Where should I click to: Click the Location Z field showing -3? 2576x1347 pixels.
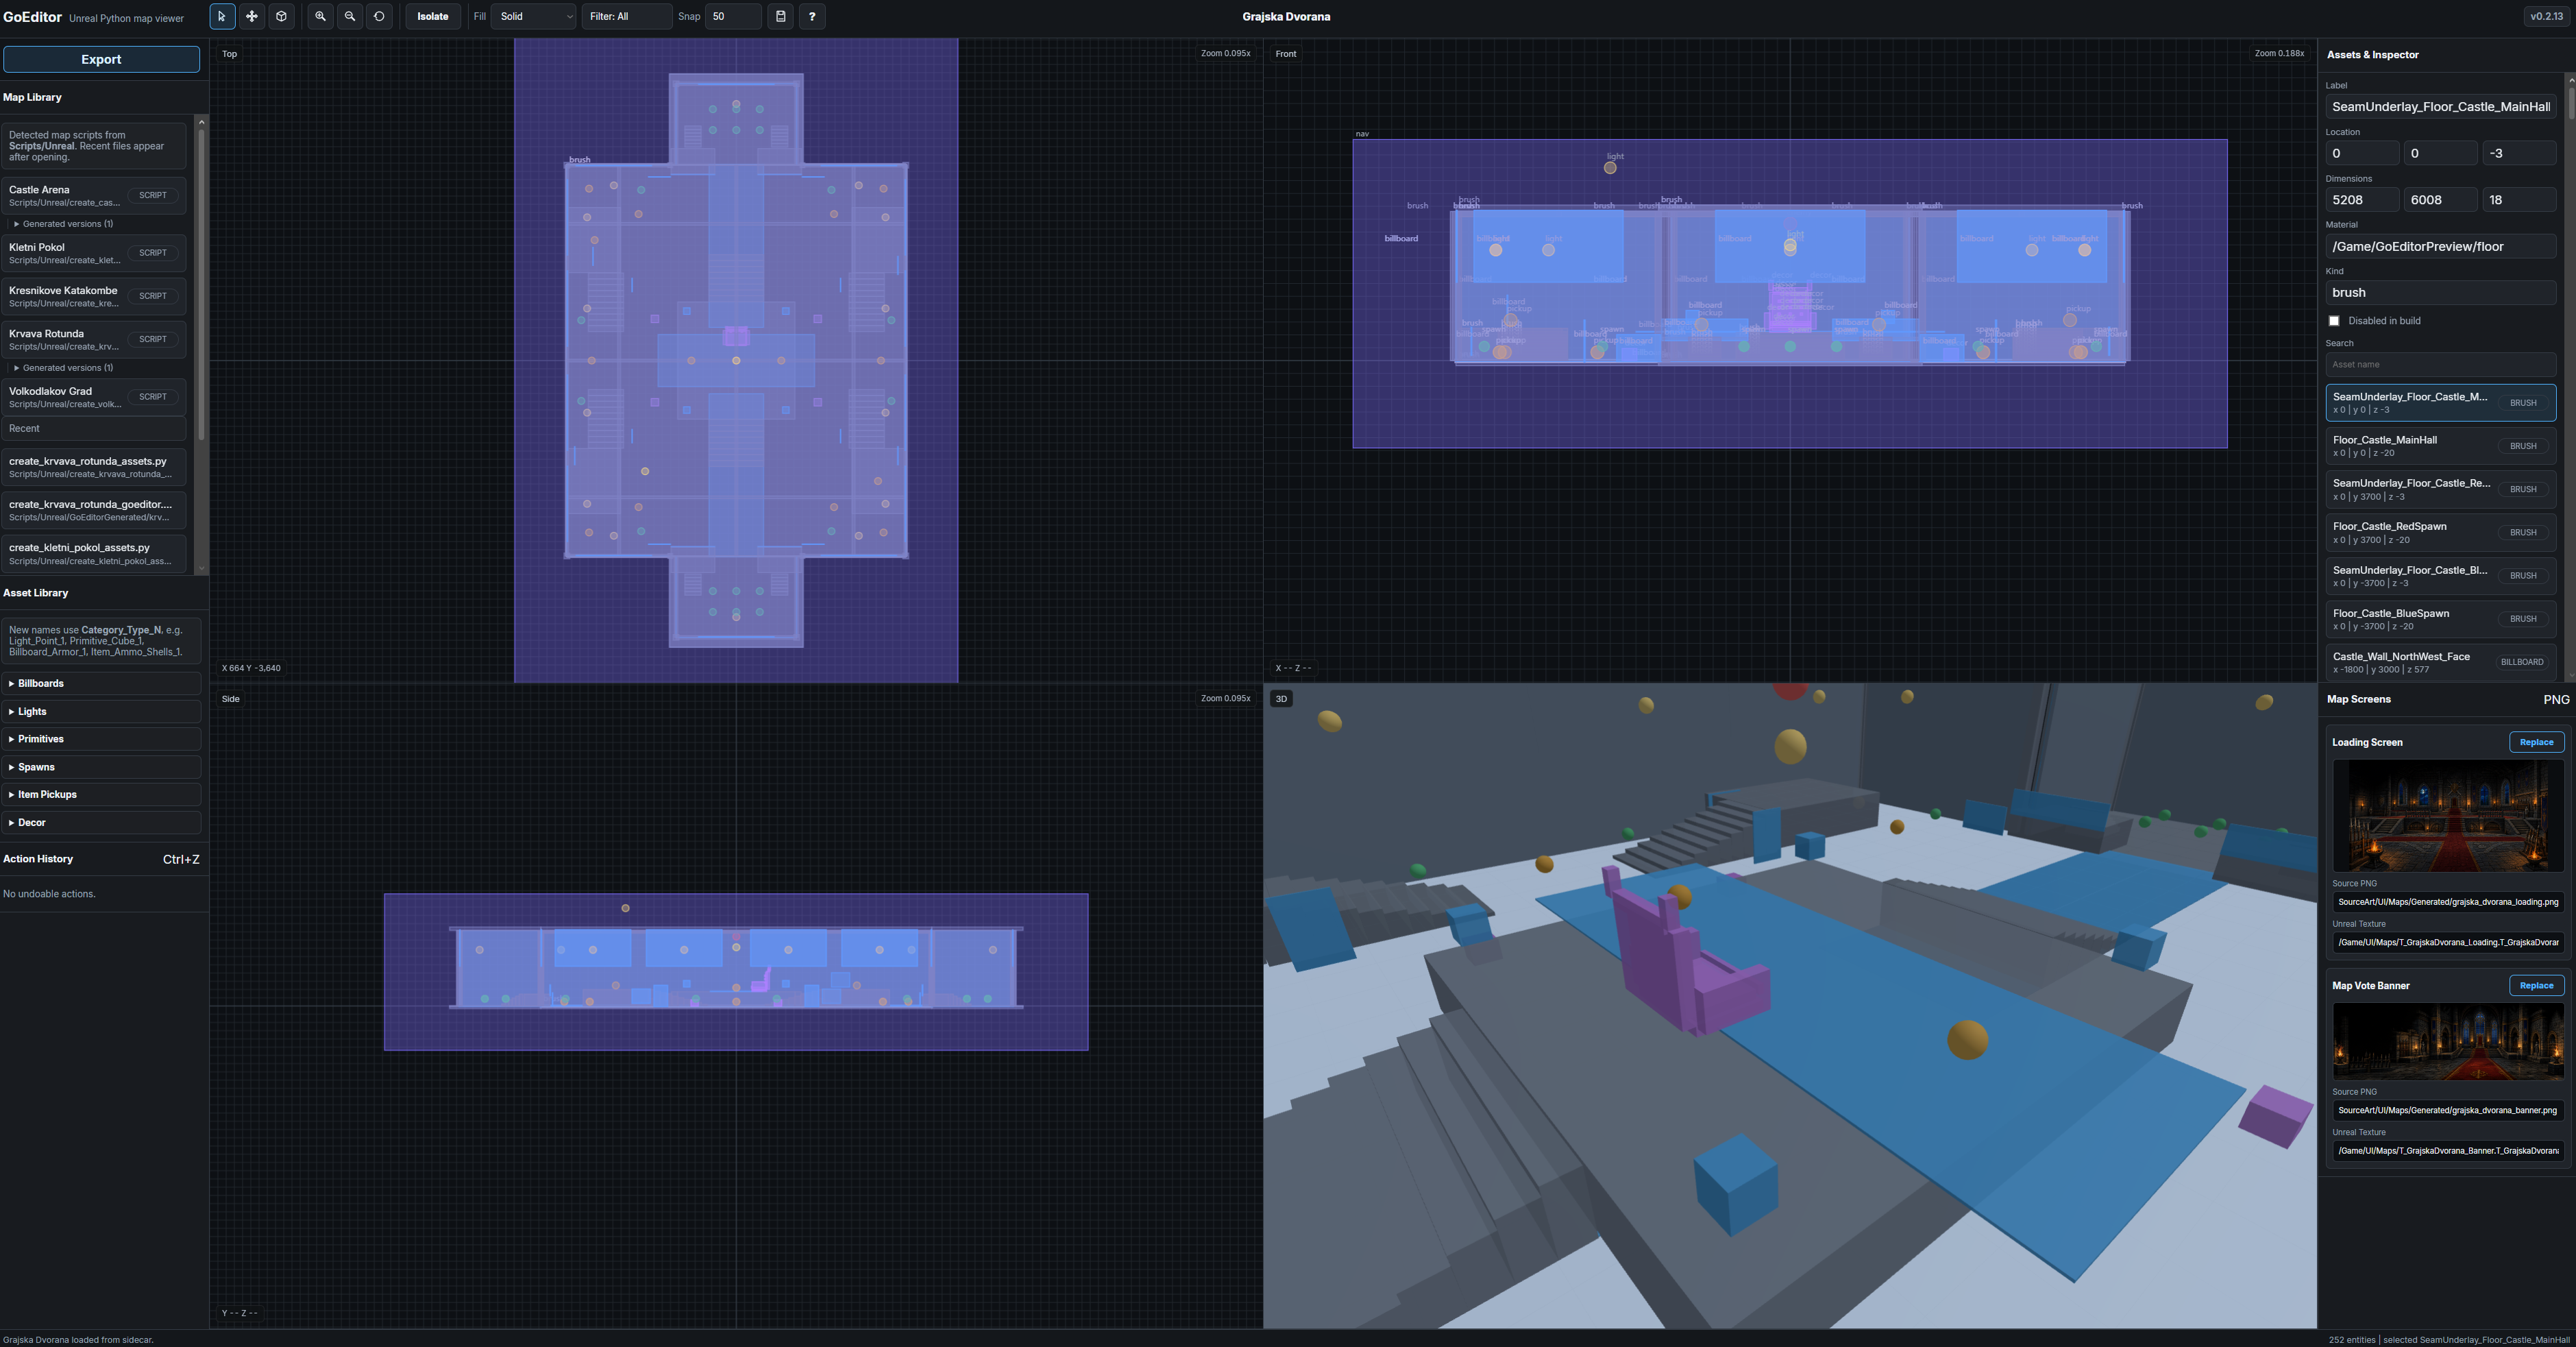(2518, 153)
